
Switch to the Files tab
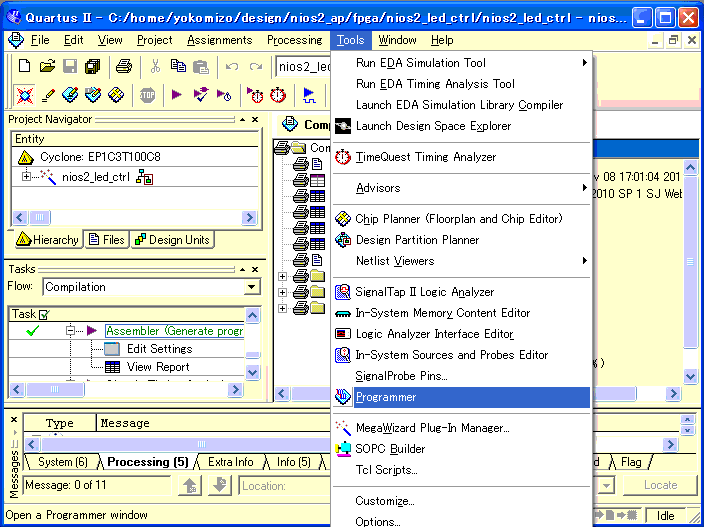107,240
